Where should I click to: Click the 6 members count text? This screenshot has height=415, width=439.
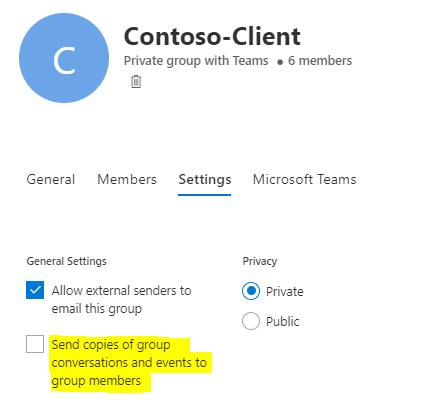(320, 61)
